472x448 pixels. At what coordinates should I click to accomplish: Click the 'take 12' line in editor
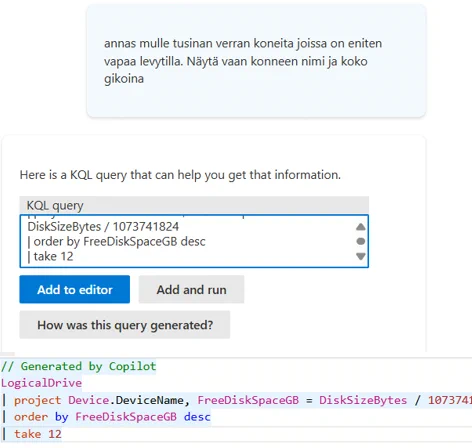pyautogui.click(x=32, y=434)
